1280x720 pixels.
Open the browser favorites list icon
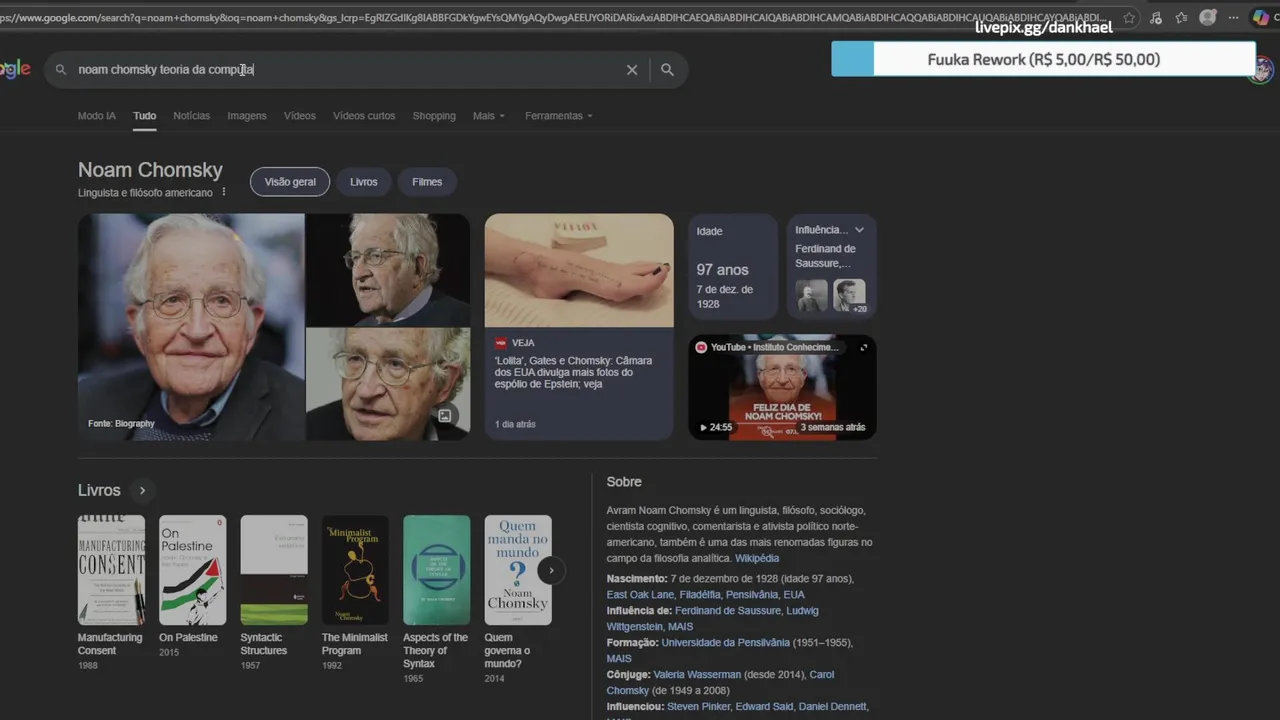(x=1182, y=18)
